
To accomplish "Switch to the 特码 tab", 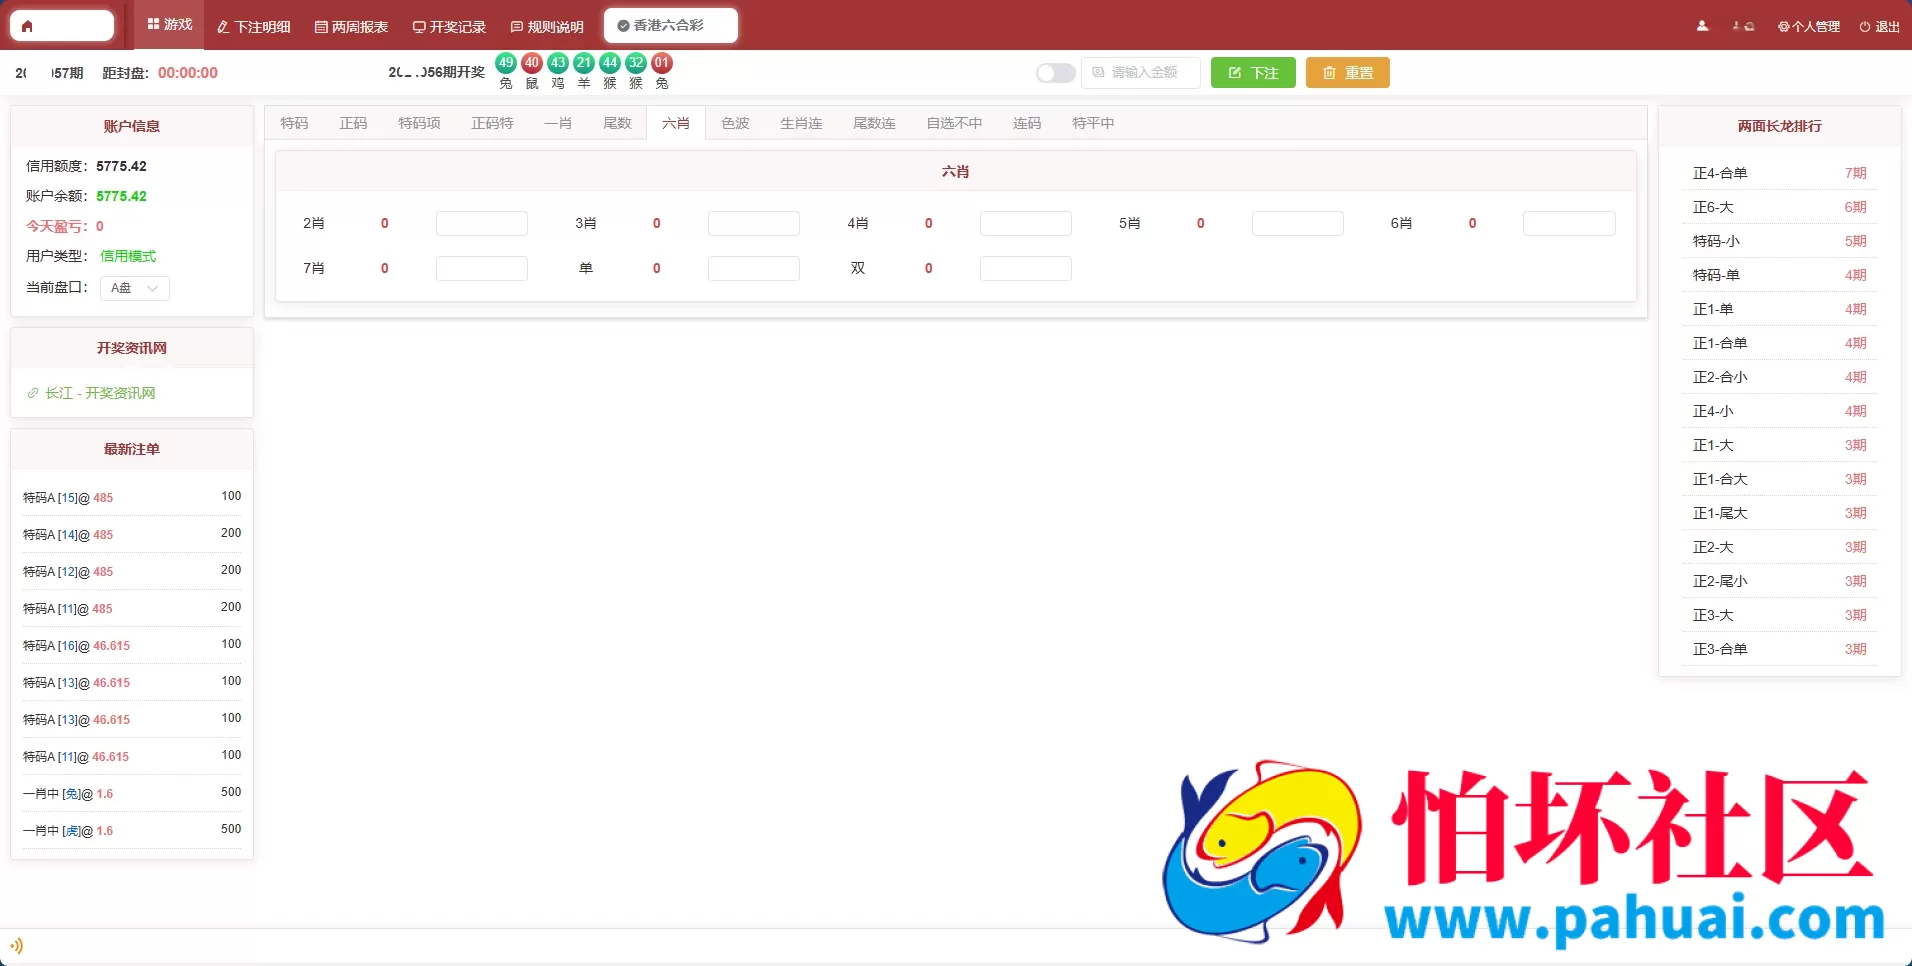I will (x=294, y=123).
